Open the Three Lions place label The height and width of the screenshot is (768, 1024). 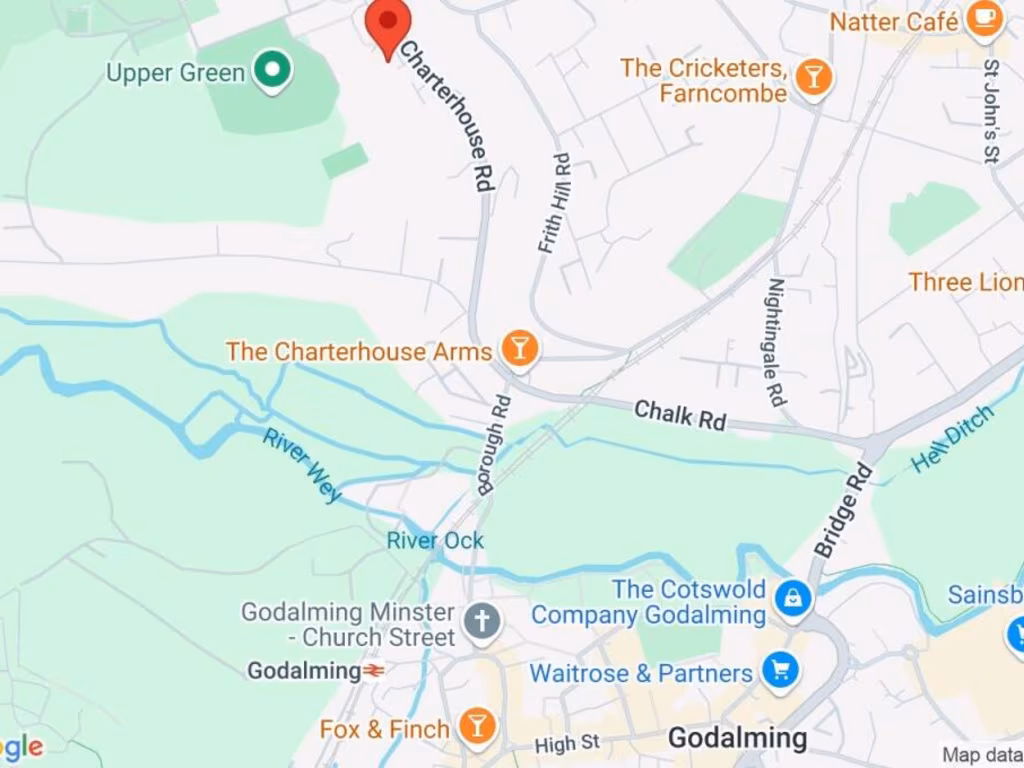pos(967,282)
